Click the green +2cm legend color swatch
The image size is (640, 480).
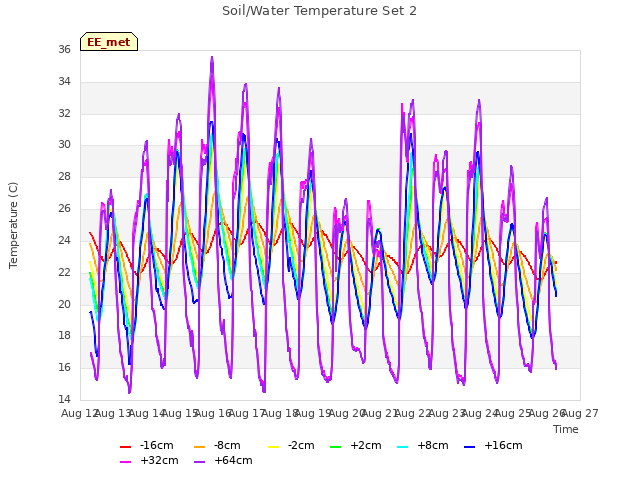[336, 447]
